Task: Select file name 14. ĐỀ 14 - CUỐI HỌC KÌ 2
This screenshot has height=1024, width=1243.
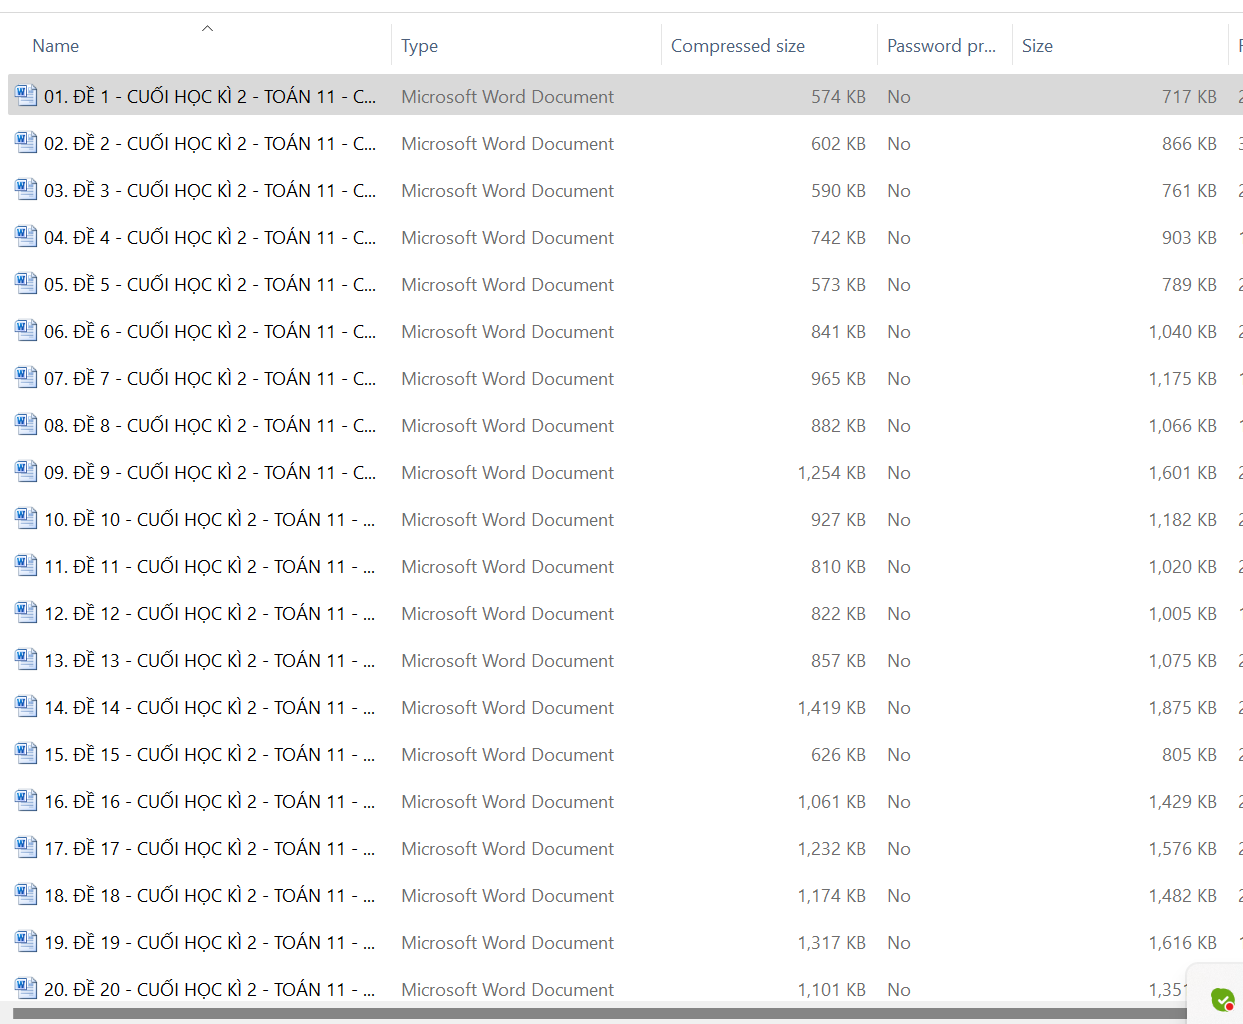Action: point(210,708)
